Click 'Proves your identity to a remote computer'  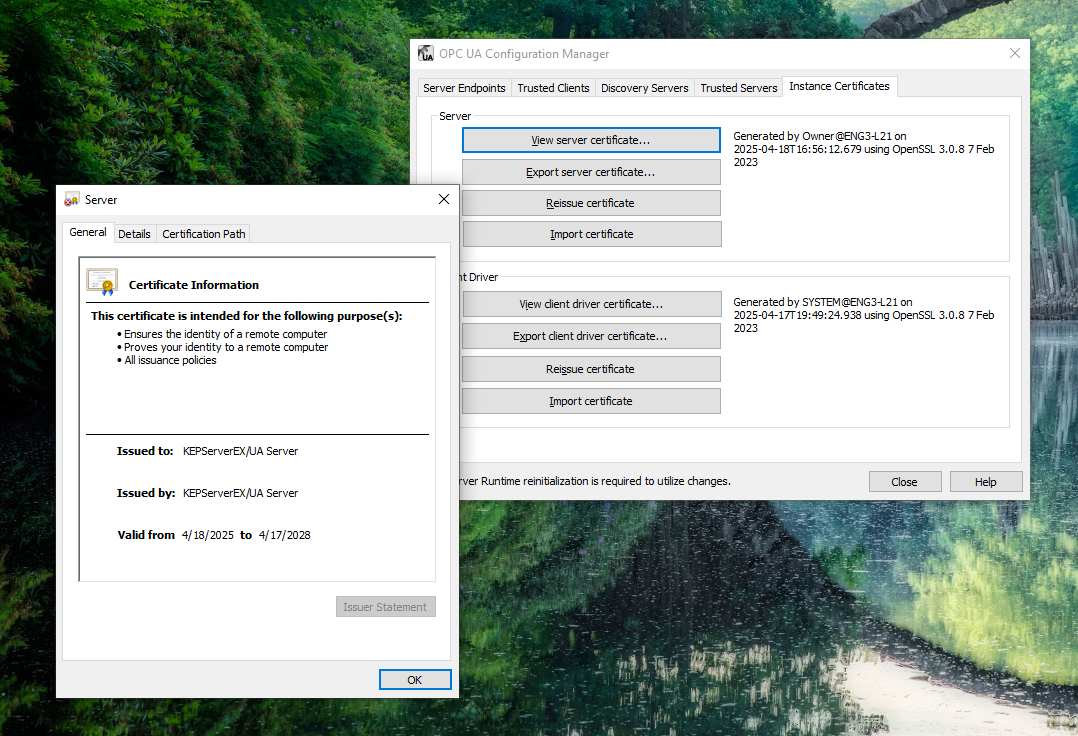coord(226,347)
